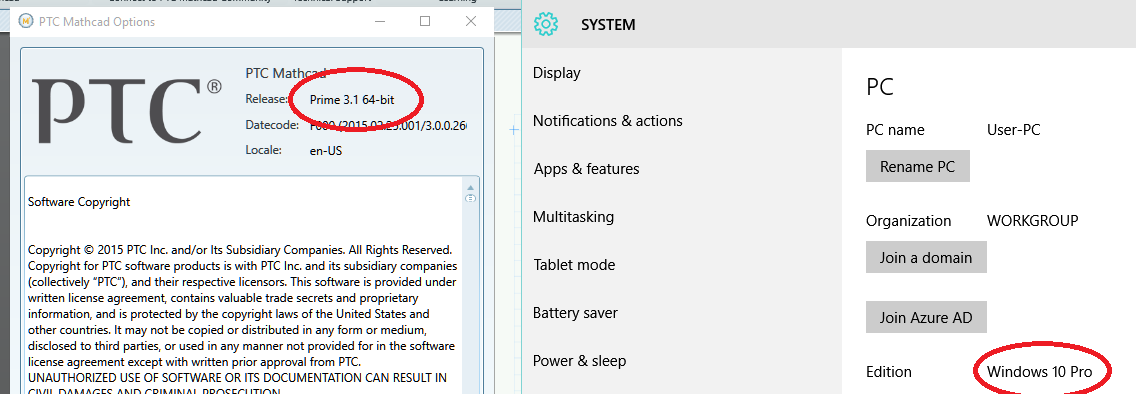This screenshot has height=394, width=1136.
Task: Click the Settings gear icon beside SYSTEM
Action: [546, 25]
